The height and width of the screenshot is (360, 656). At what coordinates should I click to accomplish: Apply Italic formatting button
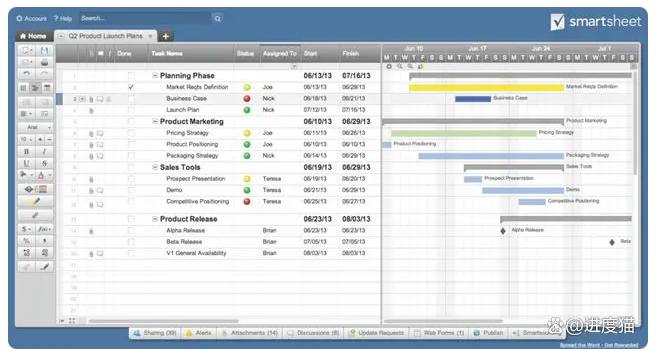pyautogui.click(x=44, y=152)
